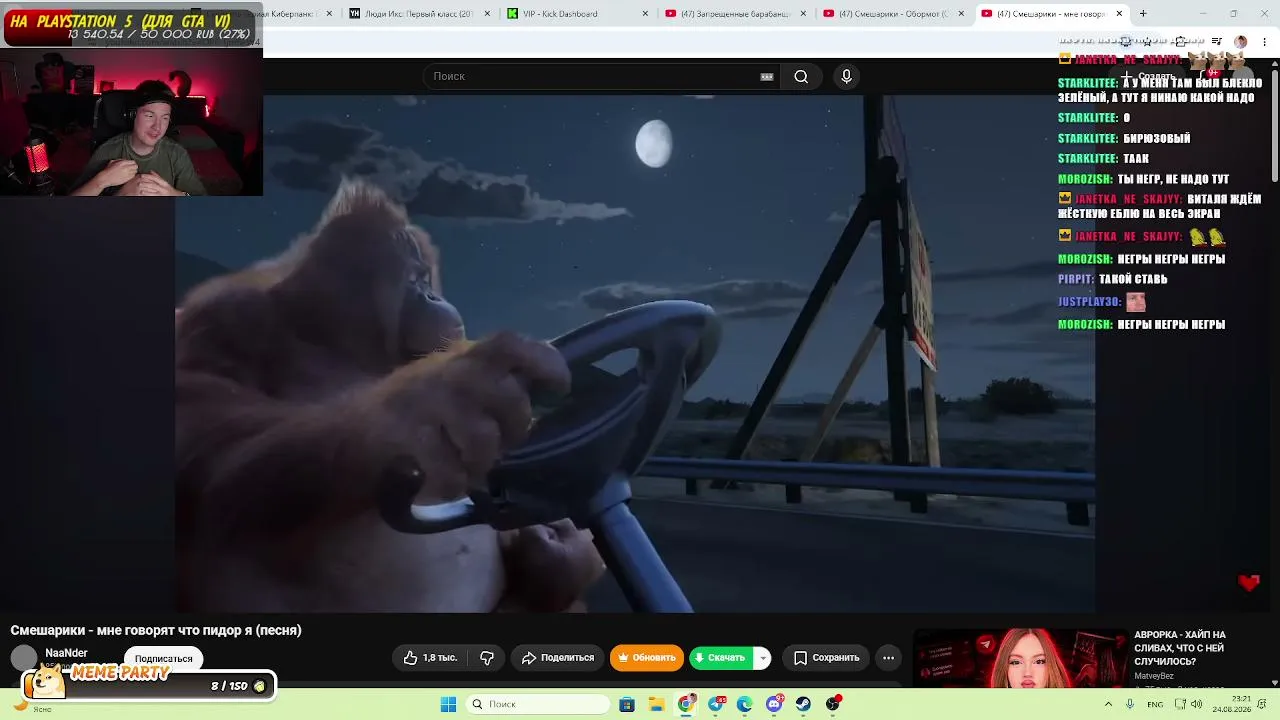The height and width of the screenshot is (720, 1280).
Task: Click the video title Смешарики - мне говорят
Action: [156, 630]
